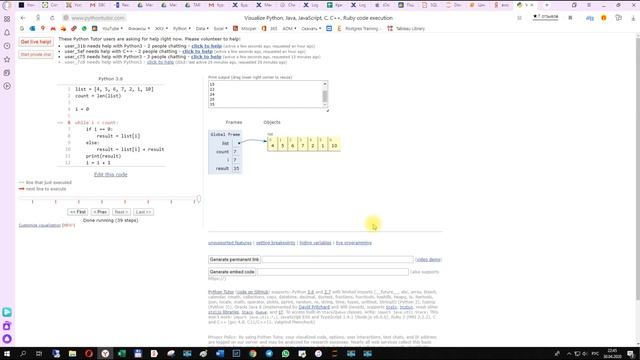Open notifications bell in left sidebar
Image resolution: width=640 pixels, height=360 pixels.
[x=7, y=32]
